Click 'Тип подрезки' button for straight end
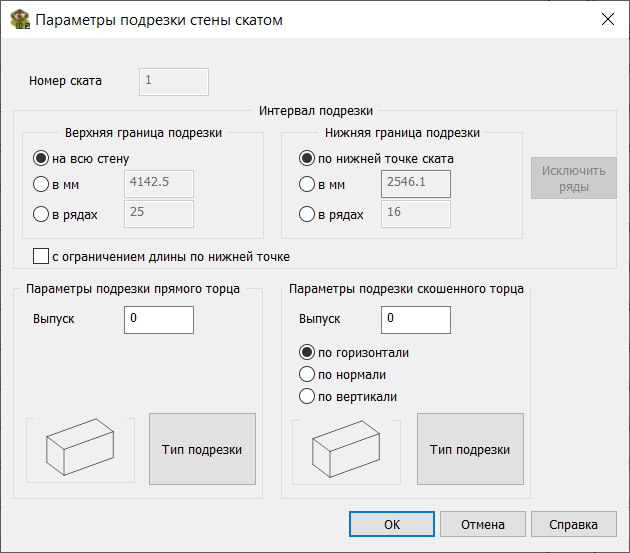630x553 pixels. tap(202, 449)
